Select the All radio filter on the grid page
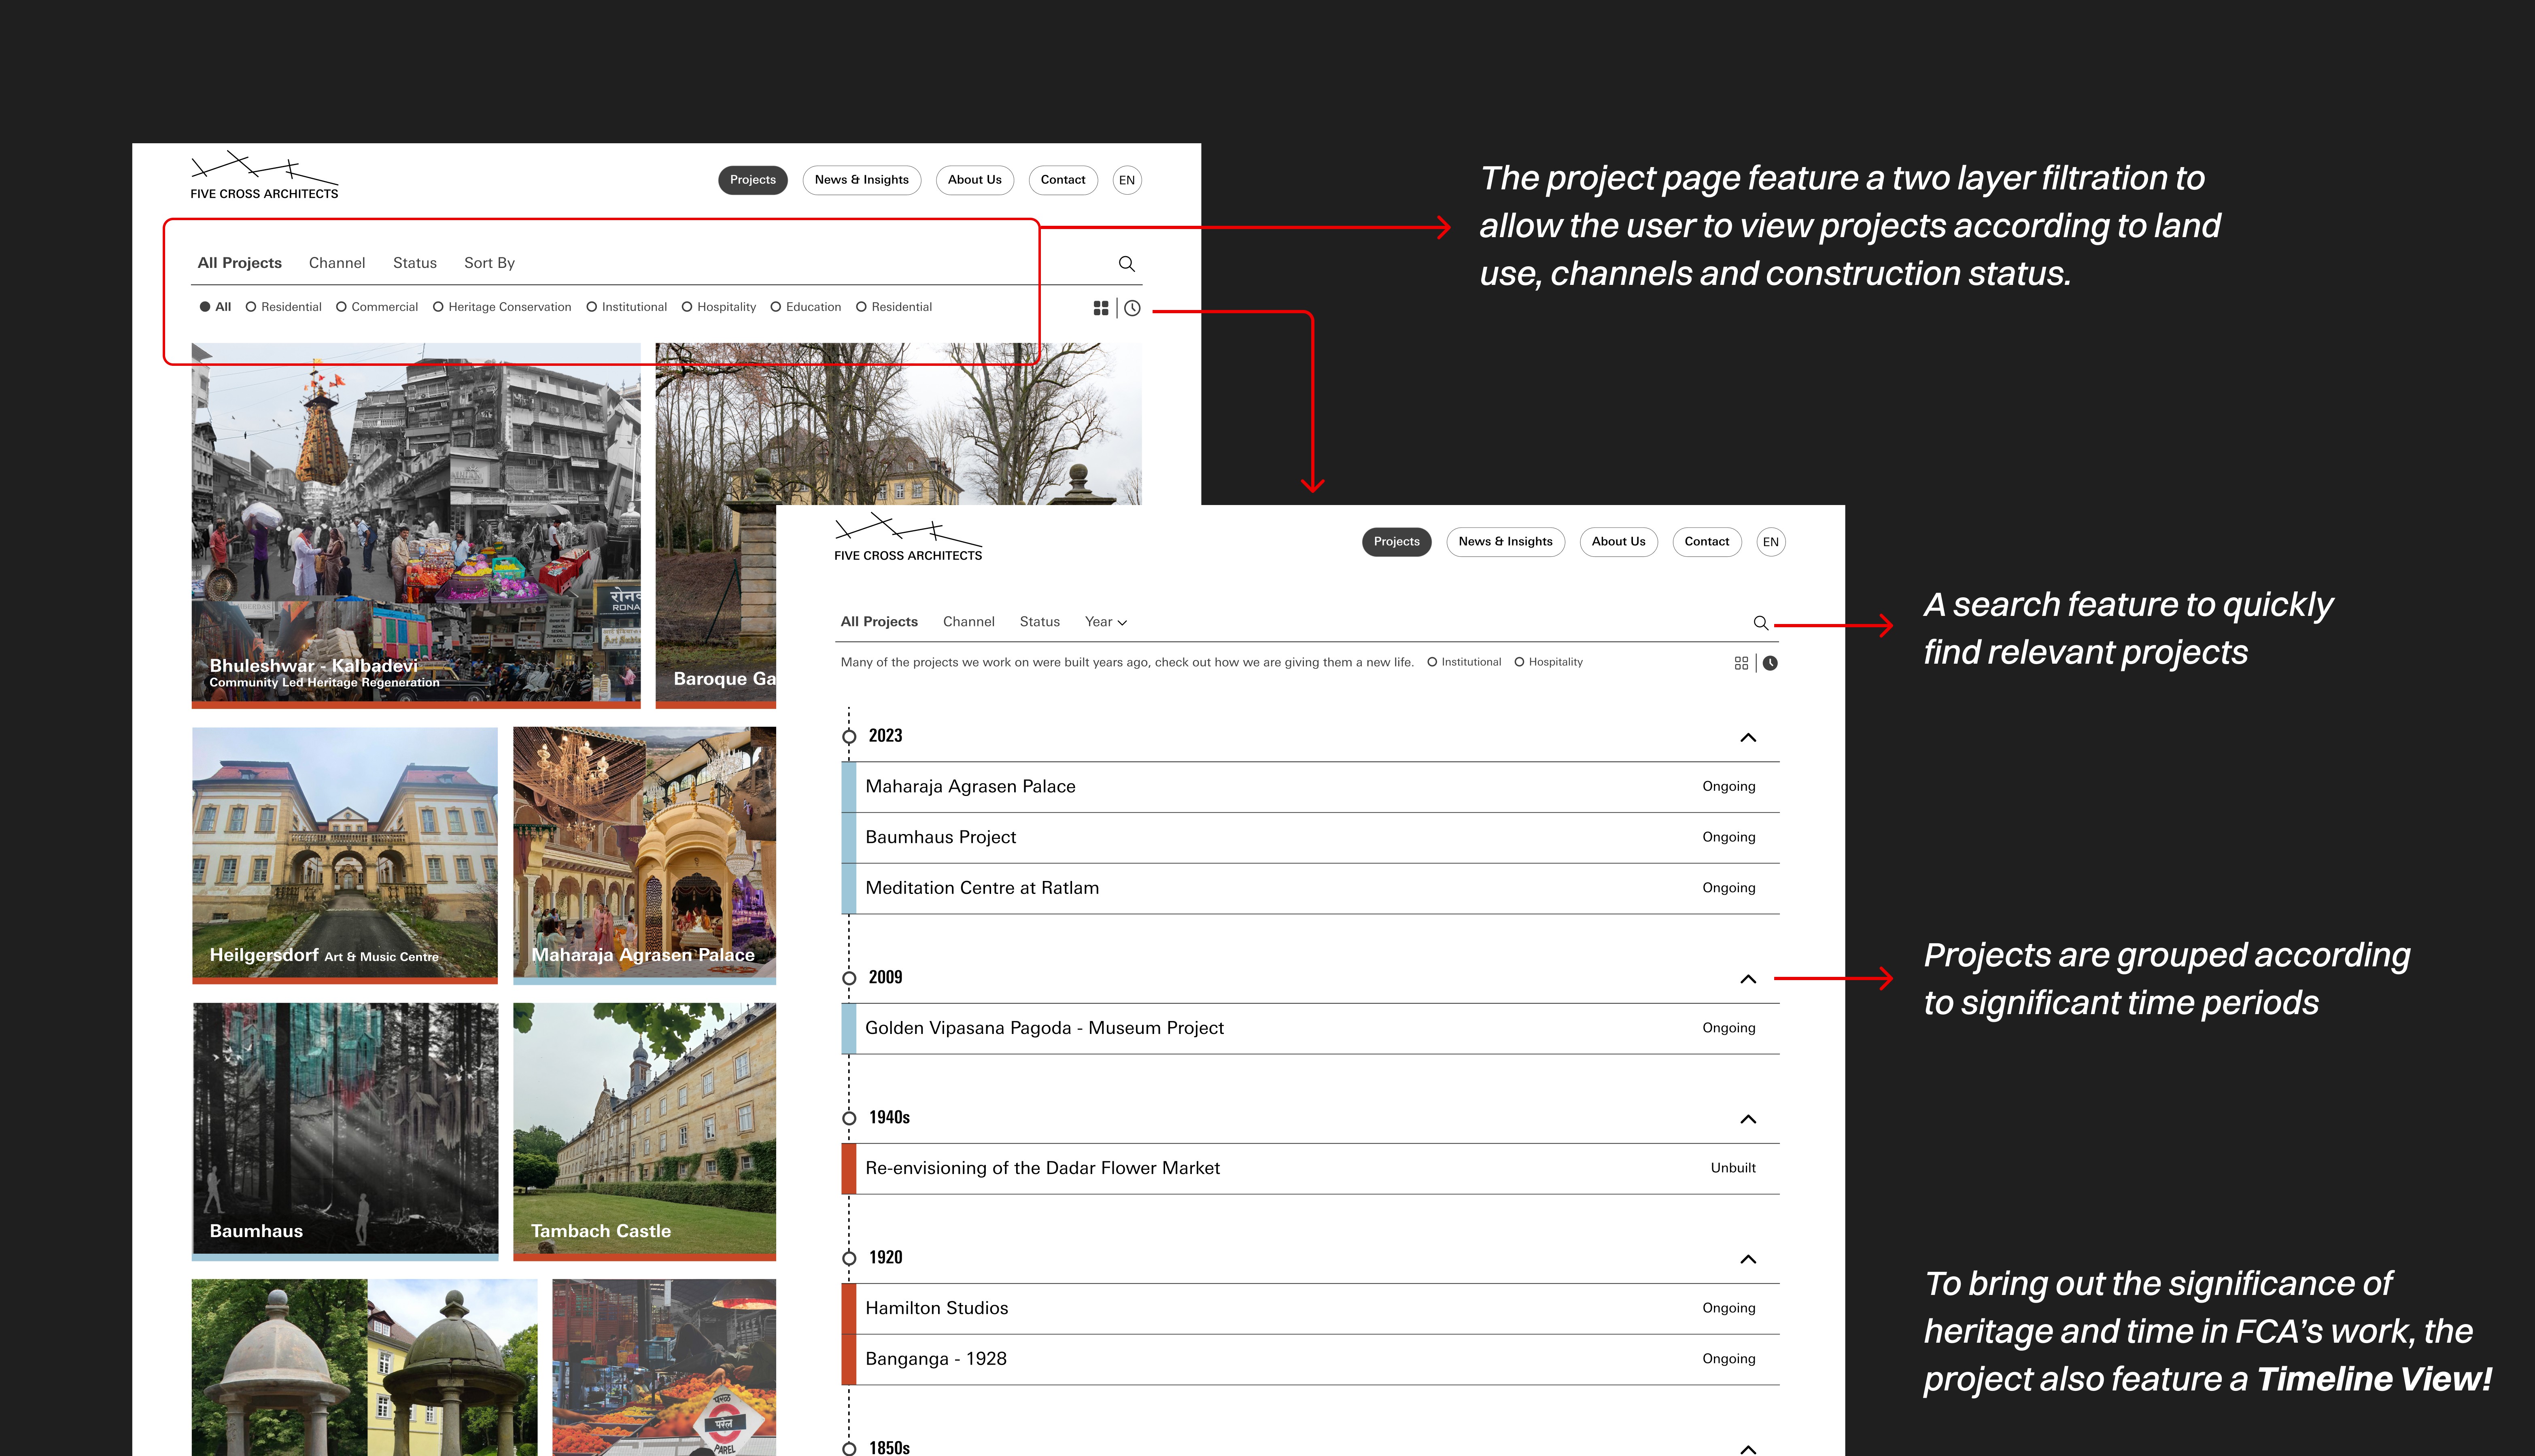 (215, 307)
